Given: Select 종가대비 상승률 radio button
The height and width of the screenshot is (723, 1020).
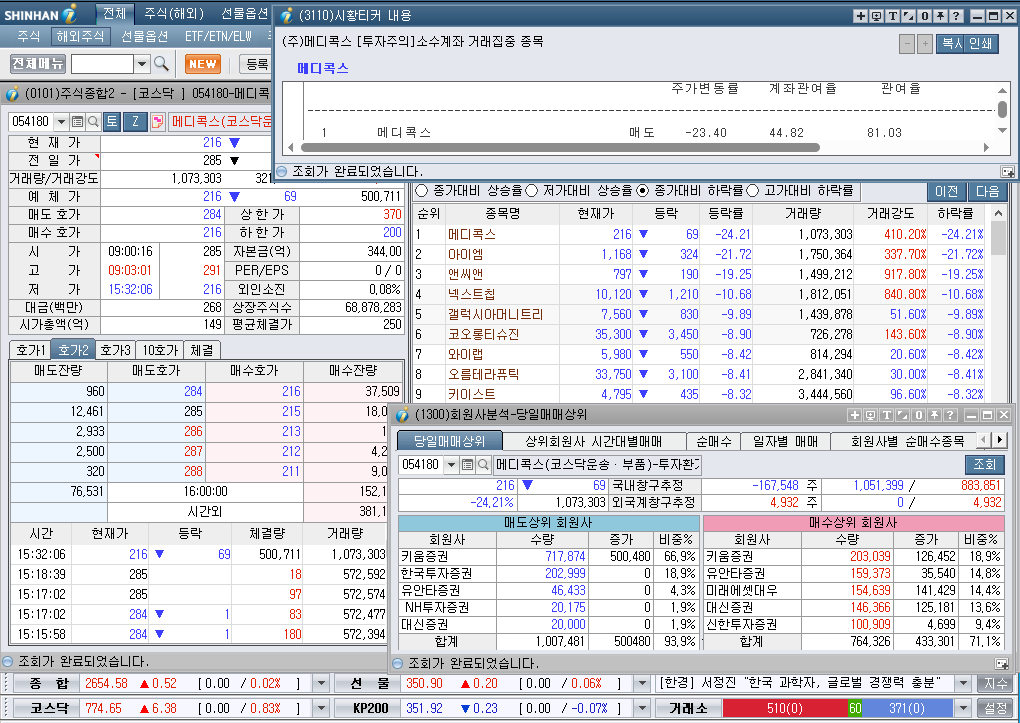Looking at the screenshot, I should [422, 191].
